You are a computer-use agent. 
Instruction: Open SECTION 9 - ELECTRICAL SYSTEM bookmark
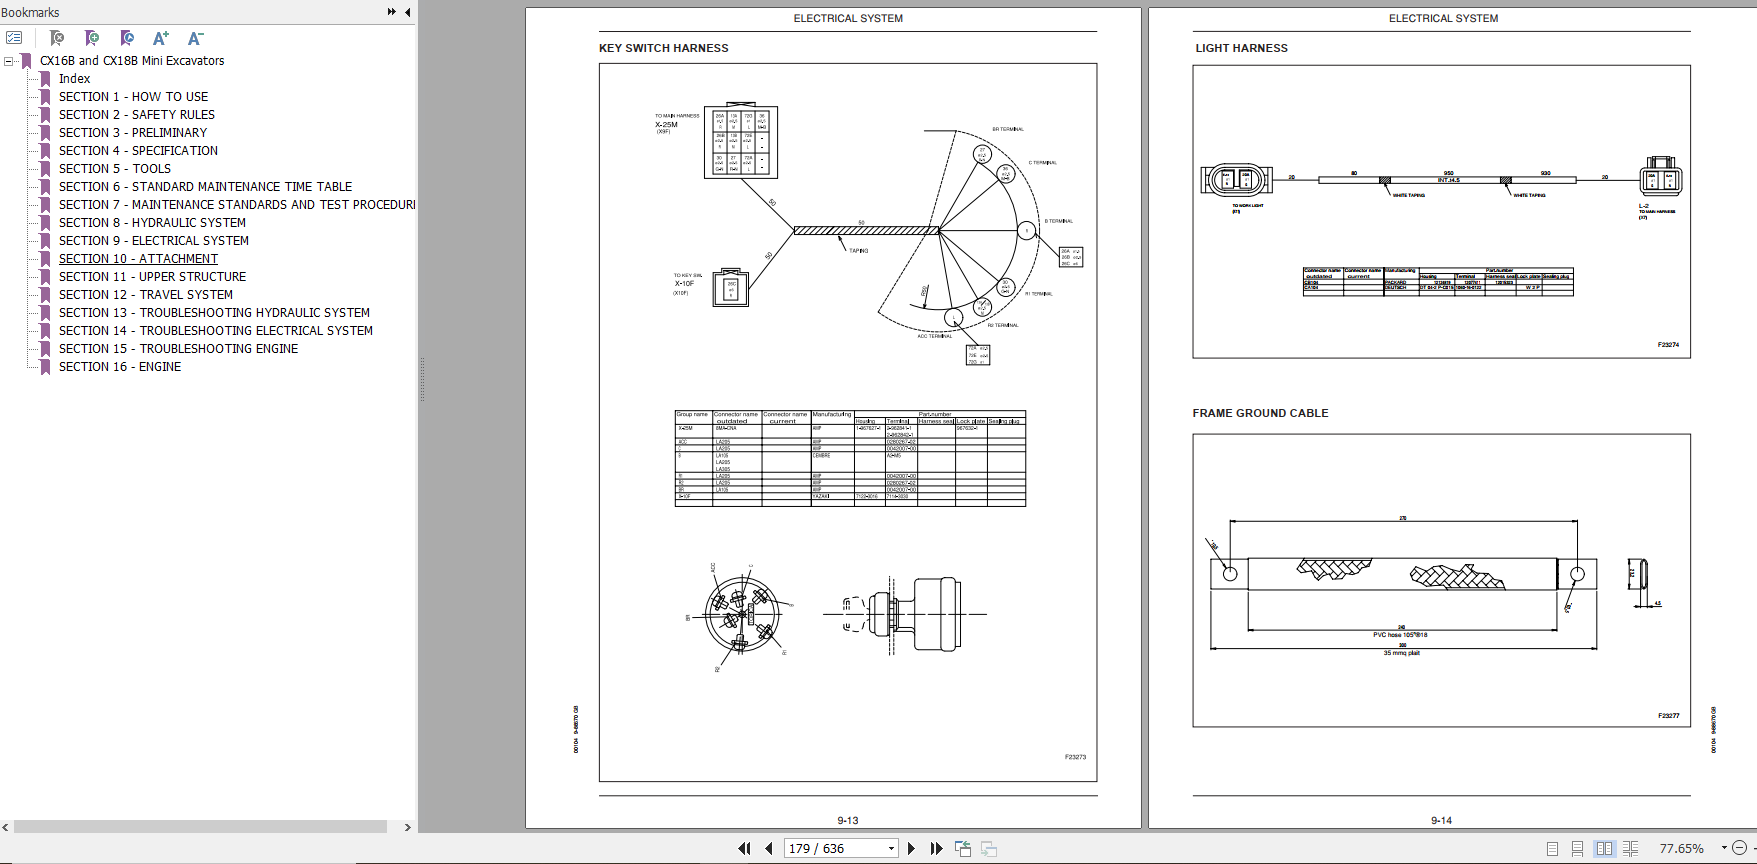point(153,241)
